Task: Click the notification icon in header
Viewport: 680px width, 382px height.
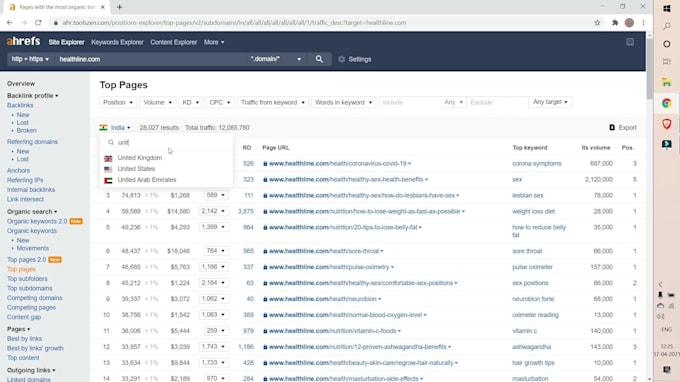Action: [630, 42]
